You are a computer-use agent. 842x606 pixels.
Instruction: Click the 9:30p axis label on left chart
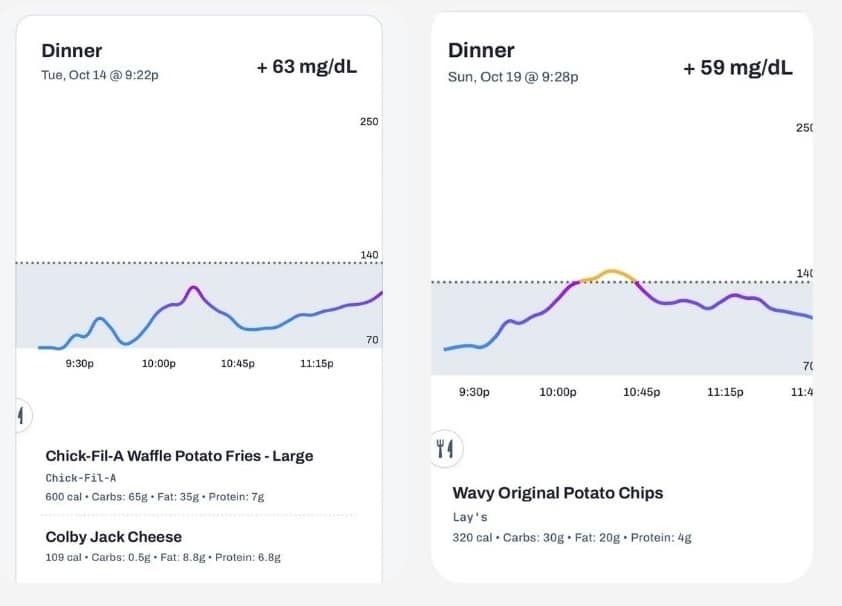click(x=80, y=364)
